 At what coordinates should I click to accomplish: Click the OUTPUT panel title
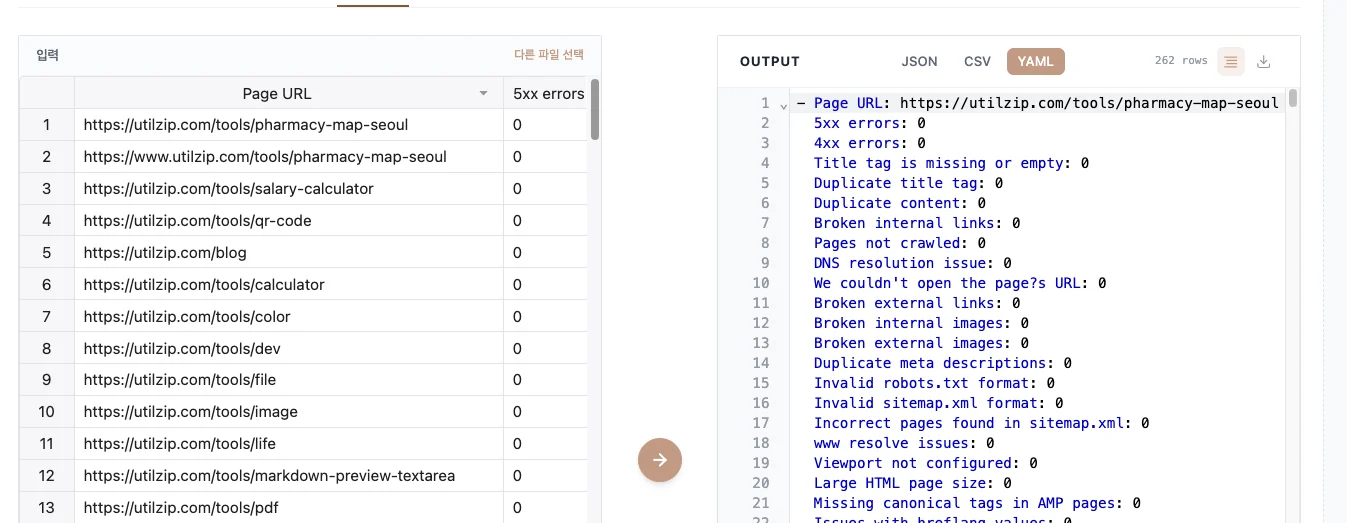click(x=770, y=62)
